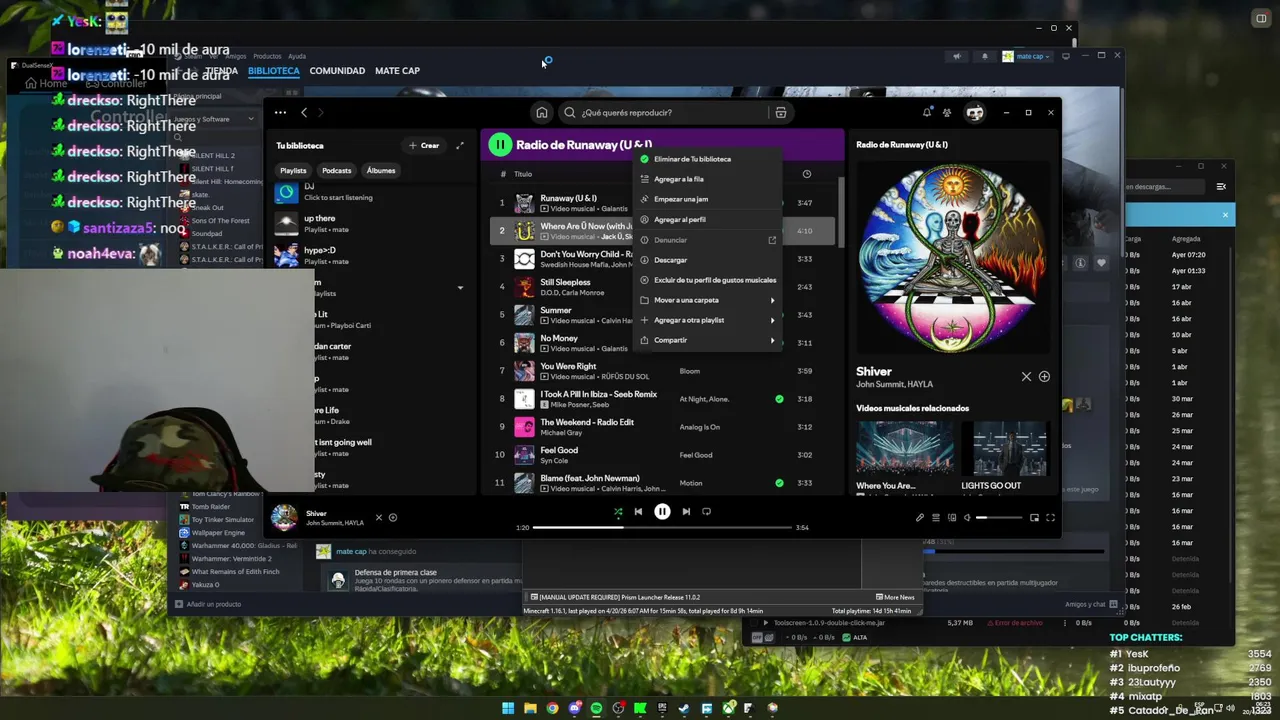The width and height of the screenshot is (1280, 720).
Task: Pause playback in the bottom player
Action: point(662,511)
